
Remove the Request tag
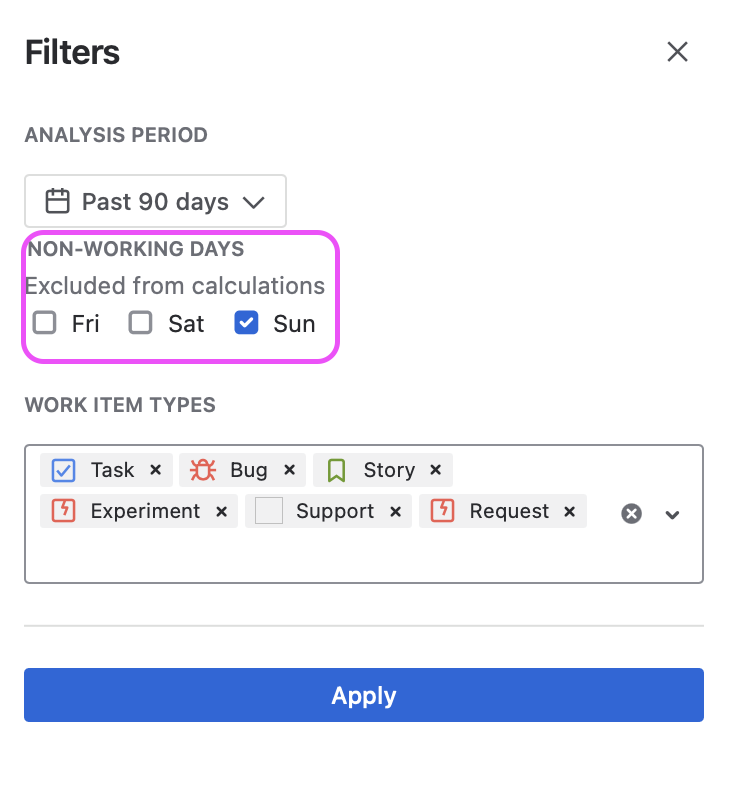[x=570, y=512]
